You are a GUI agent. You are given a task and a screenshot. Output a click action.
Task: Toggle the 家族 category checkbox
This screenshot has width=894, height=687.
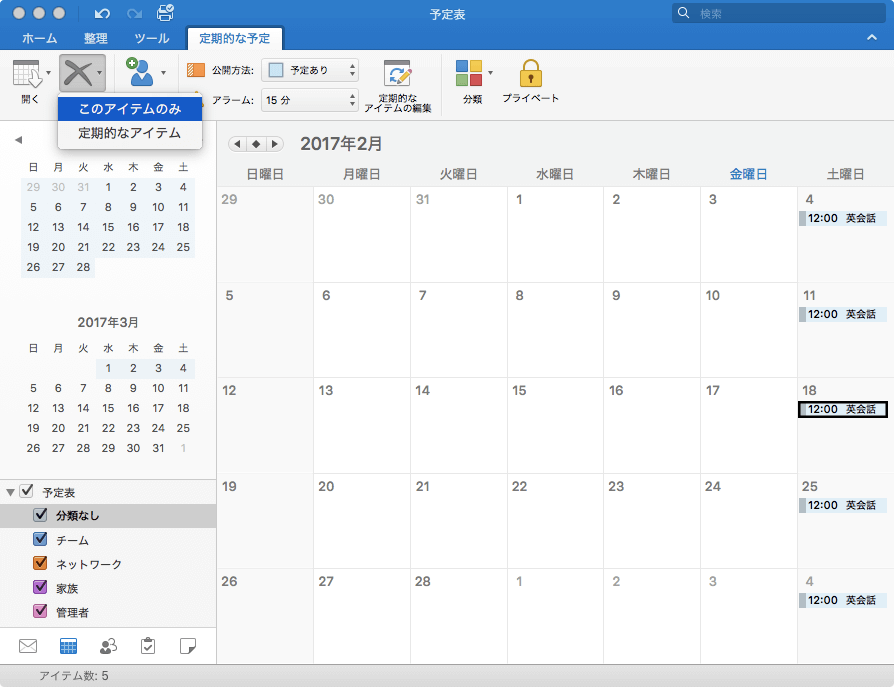pos(40,587)
